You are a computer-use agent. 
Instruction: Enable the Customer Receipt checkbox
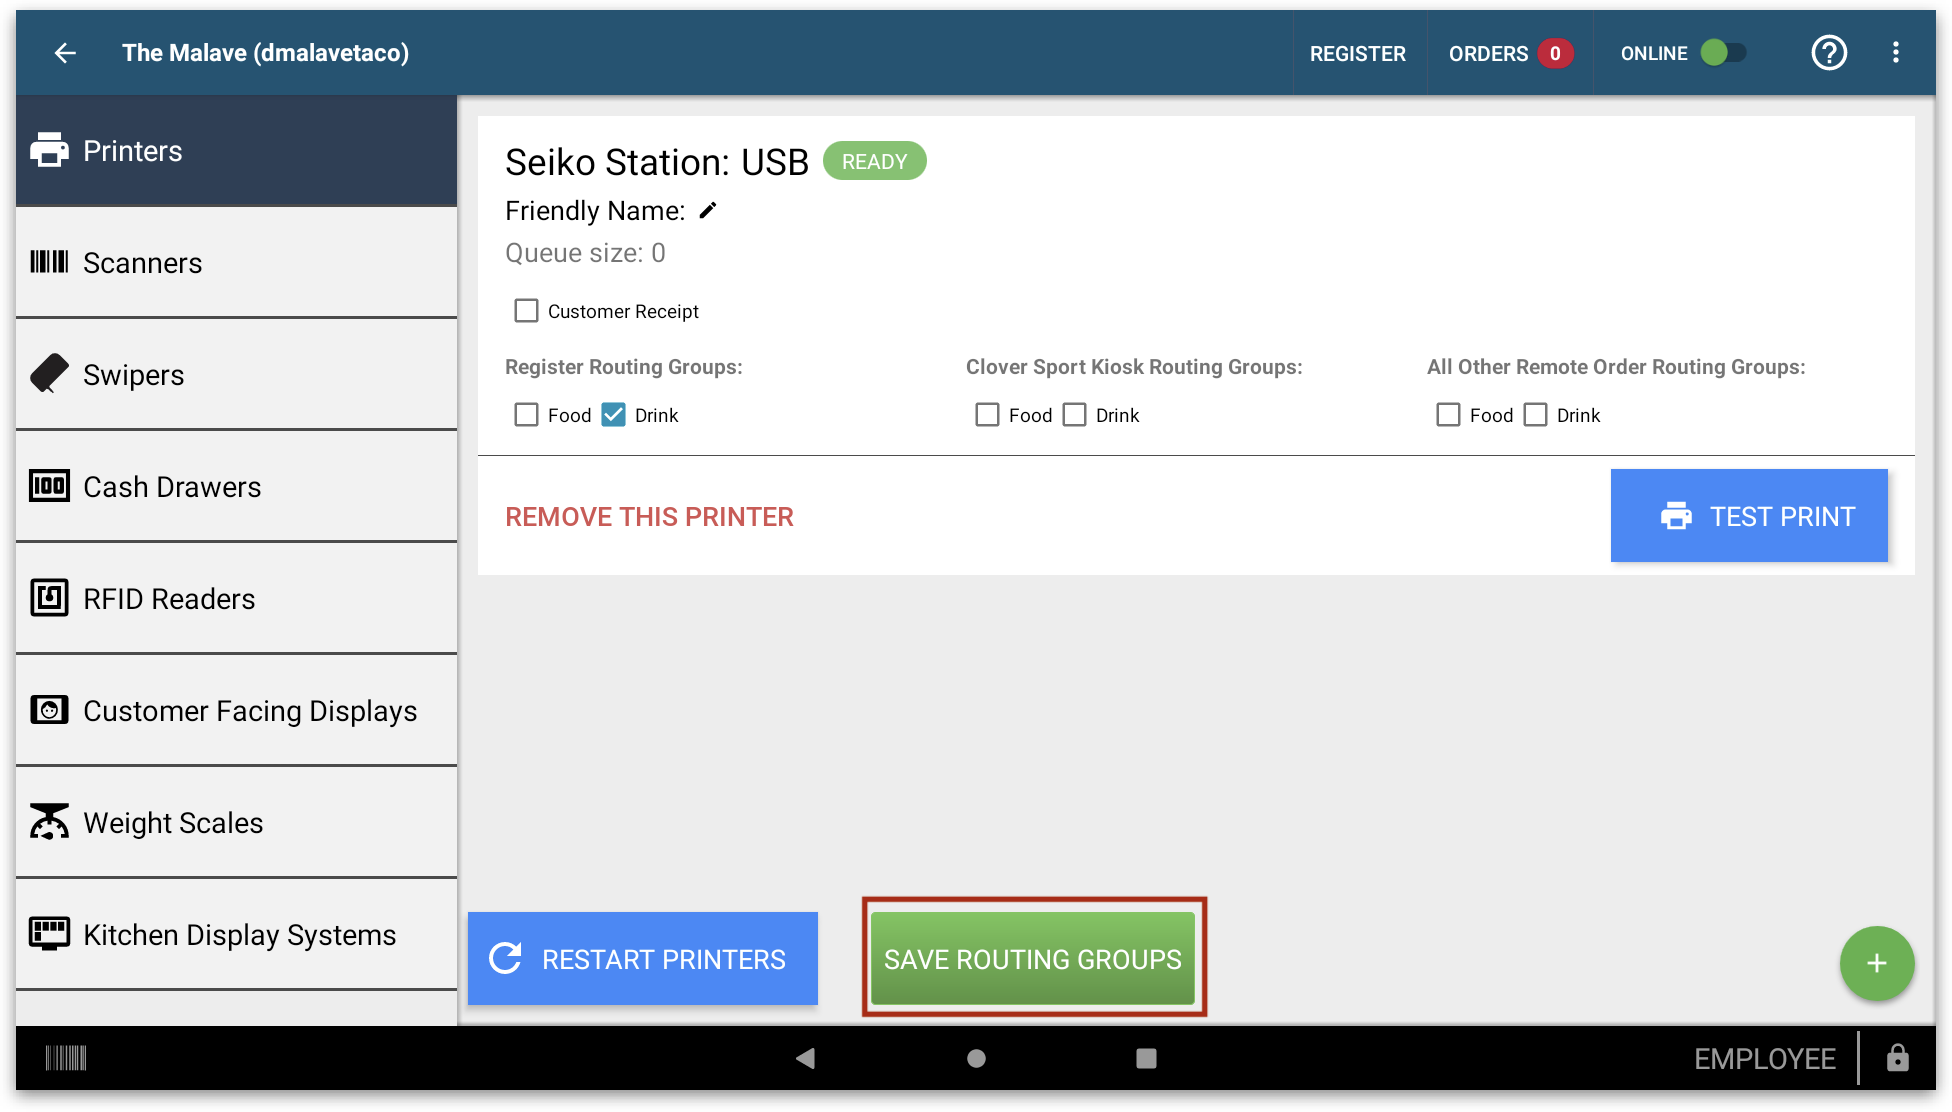point(527,310)
